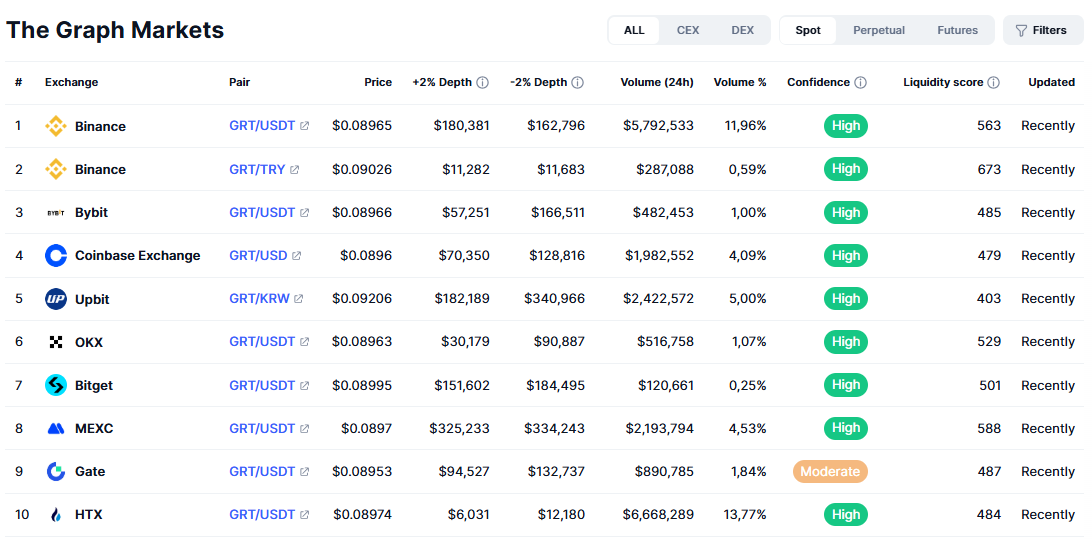Click the MEXC exchange logo
1092x539 pixels.
(56, 428)
